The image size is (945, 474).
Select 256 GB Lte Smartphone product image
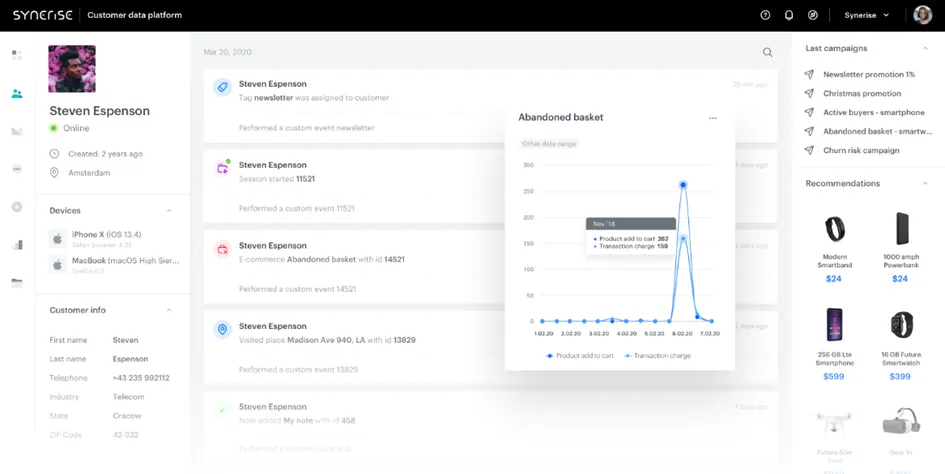[835, 324]
